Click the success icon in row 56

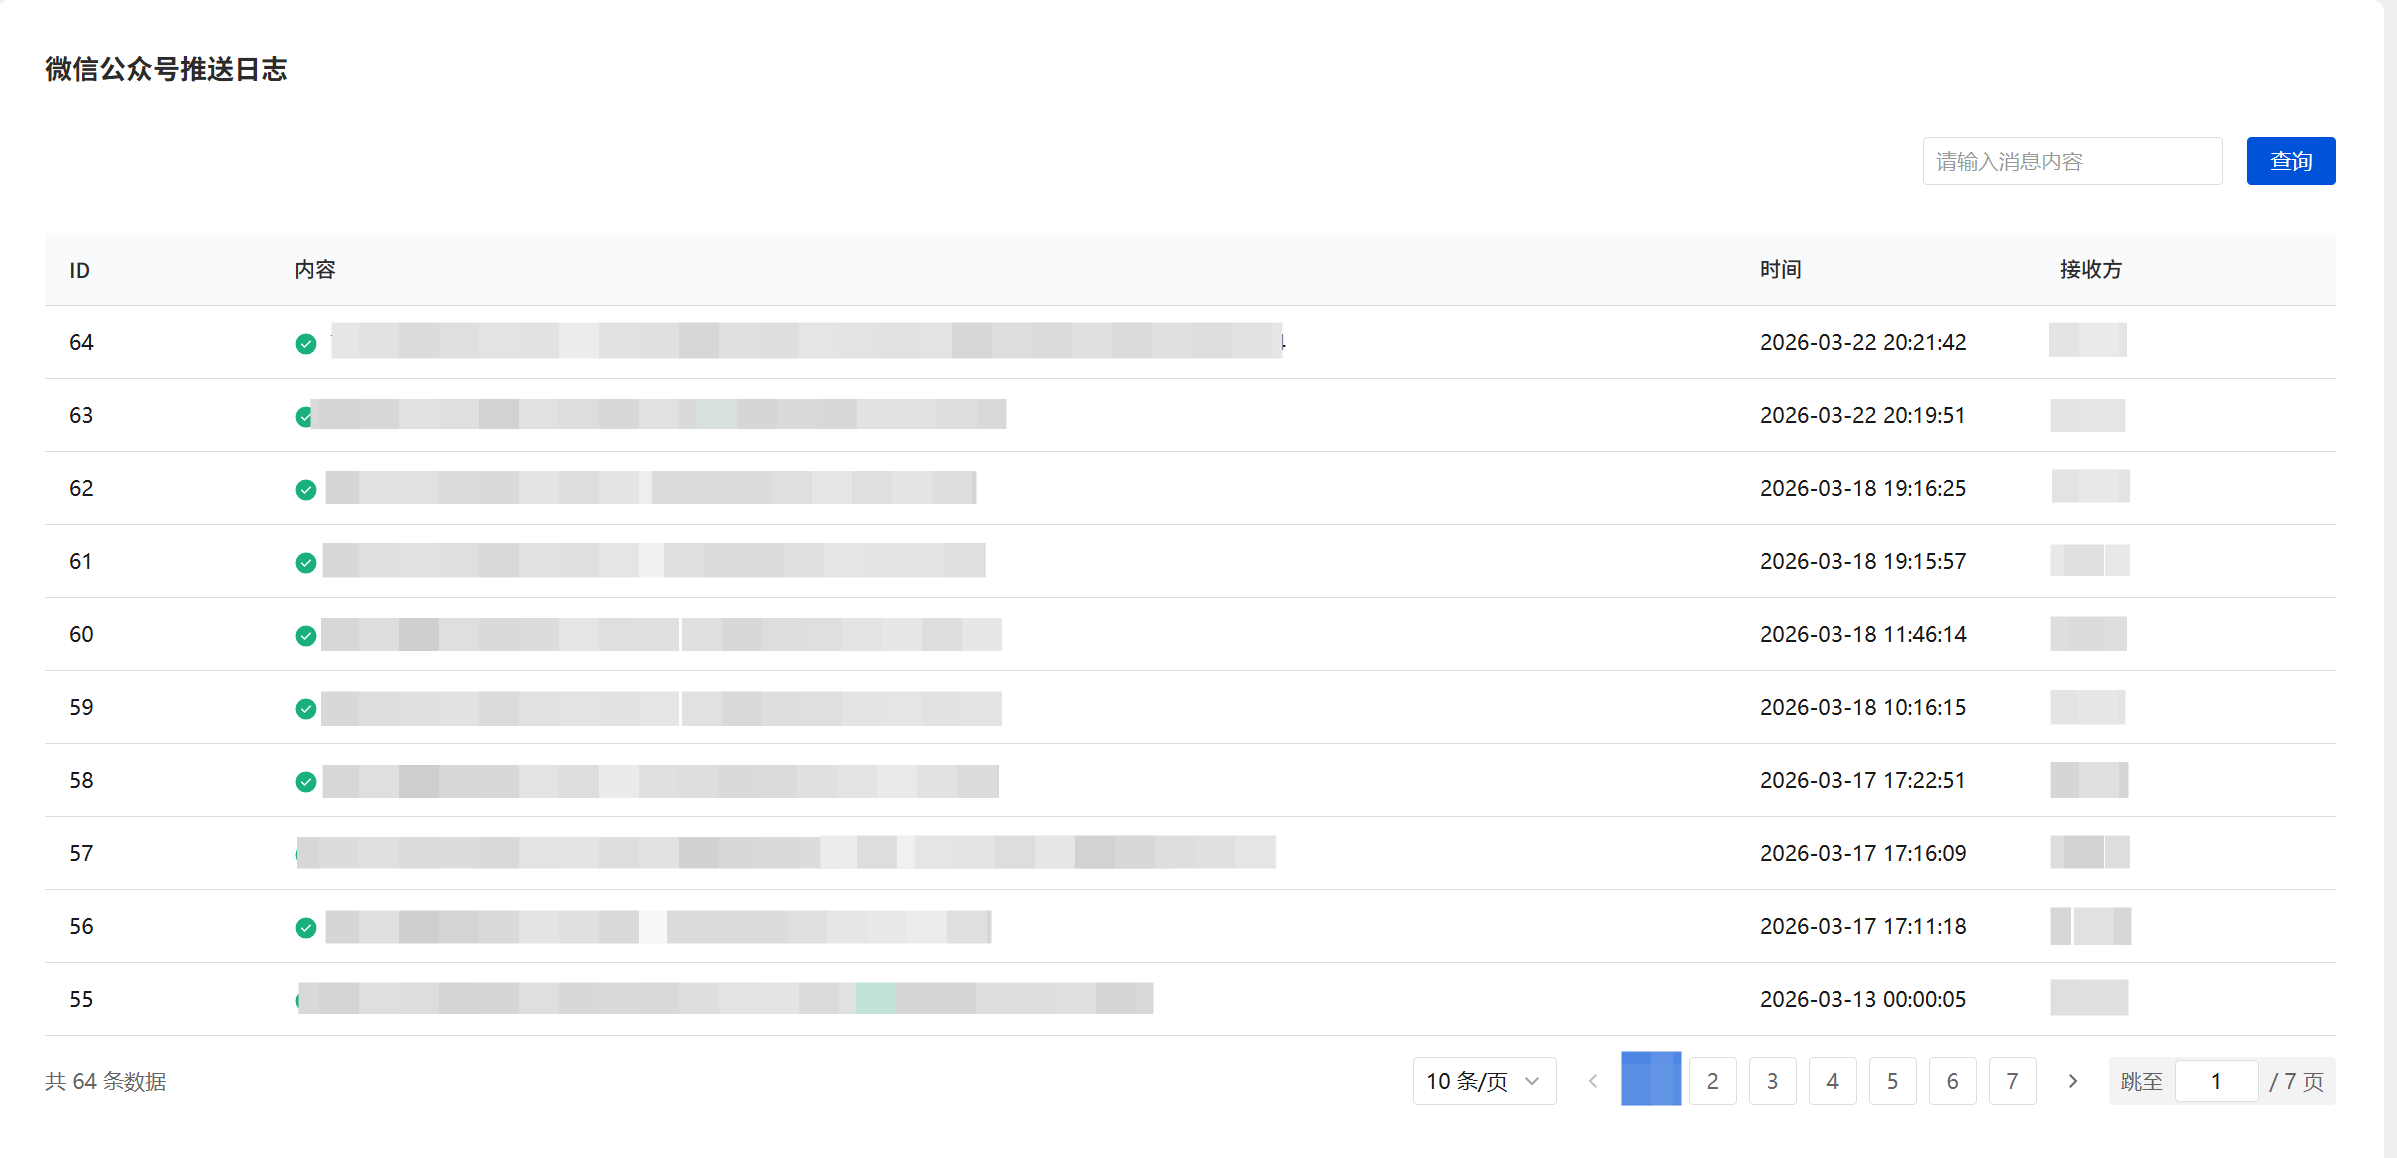click(306, 928)
